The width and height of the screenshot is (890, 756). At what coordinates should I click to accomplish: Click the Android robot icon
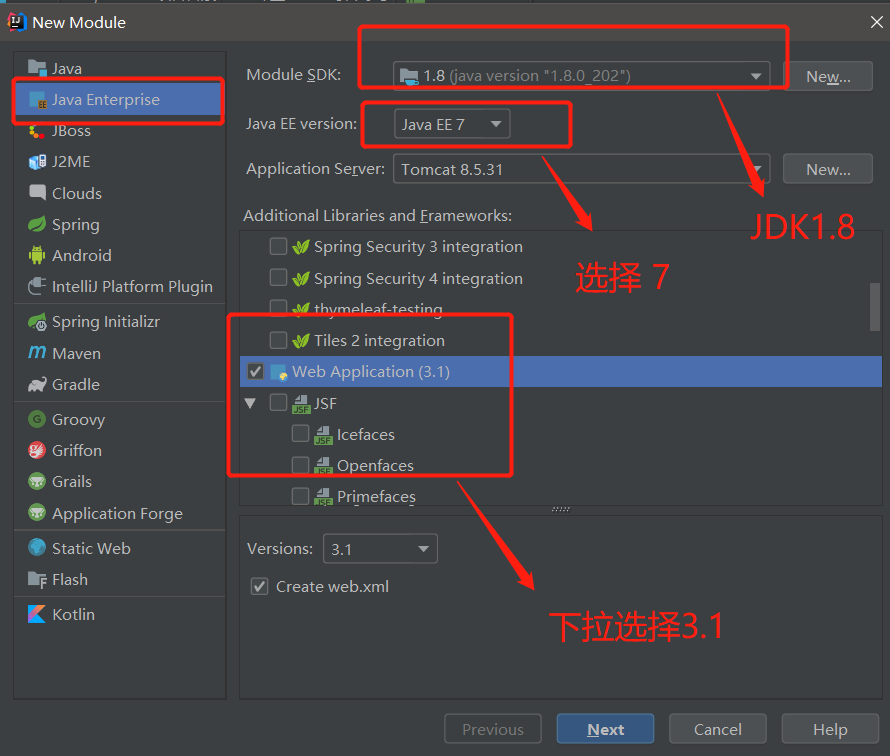click(x=37, y=255)
